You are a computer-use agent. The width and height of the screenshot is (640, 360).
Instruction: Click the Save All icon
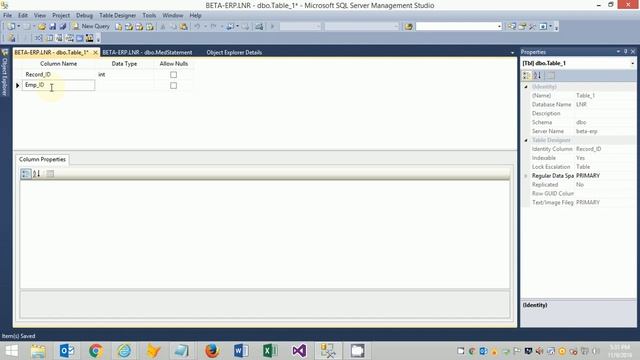[x=62, y=27]
